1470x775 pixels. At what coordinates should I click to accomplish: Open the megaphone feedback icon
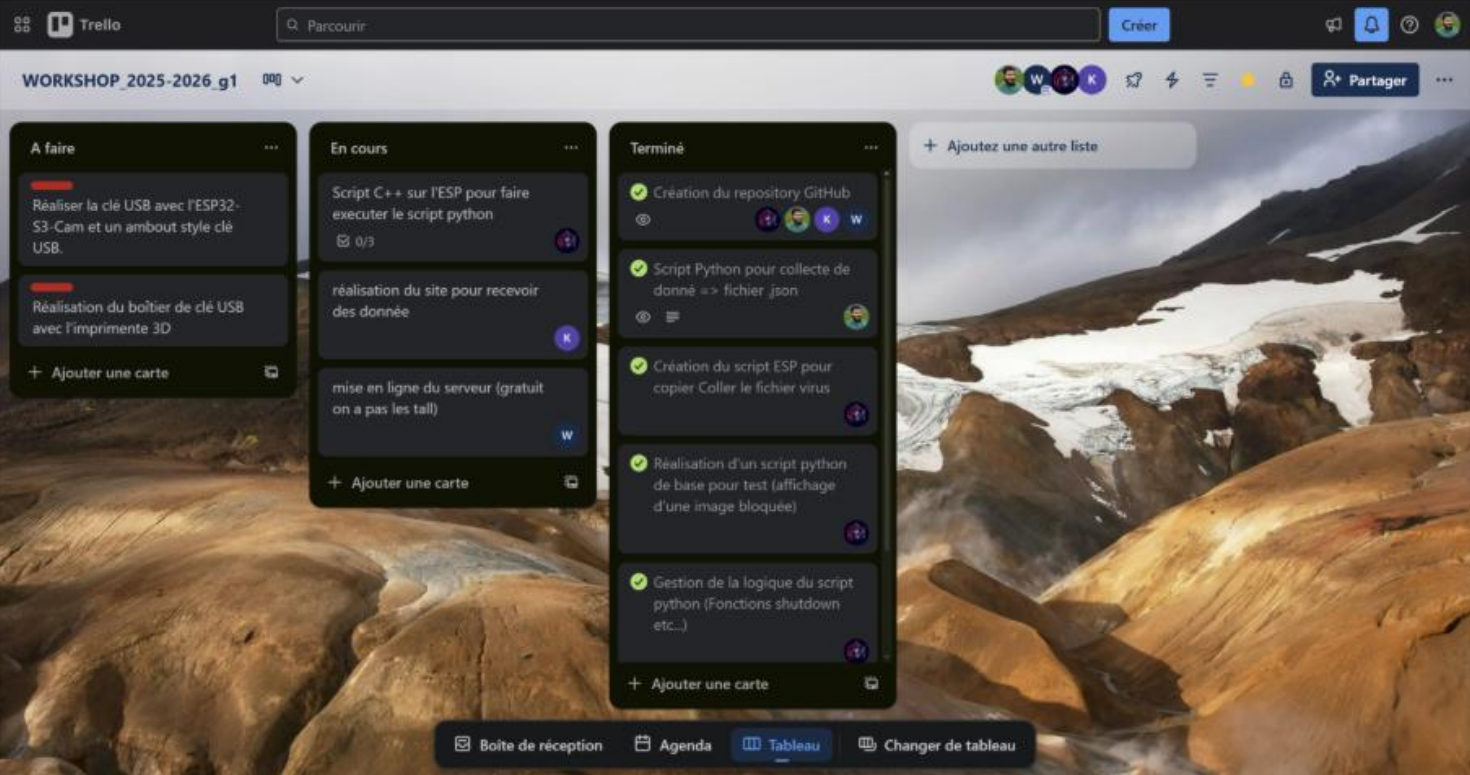(1334, 25)
